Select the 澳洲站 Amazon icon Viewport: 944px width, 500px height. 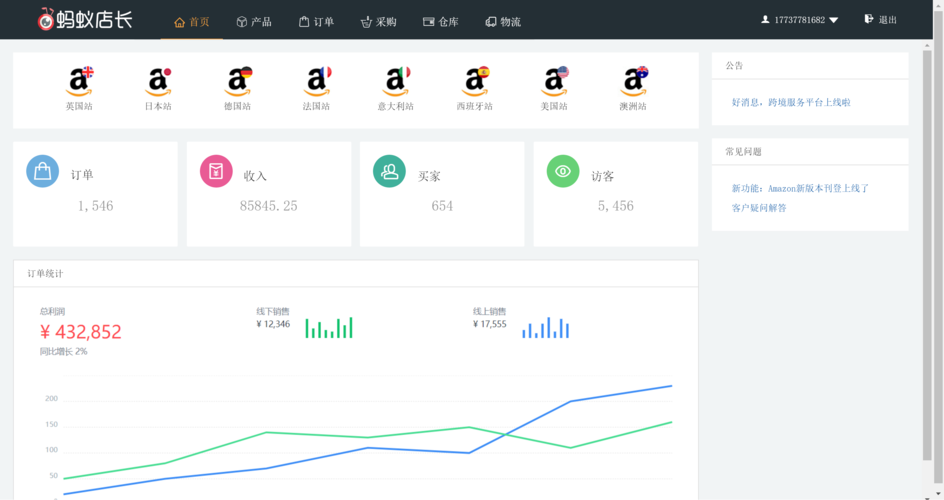(633, 81)
